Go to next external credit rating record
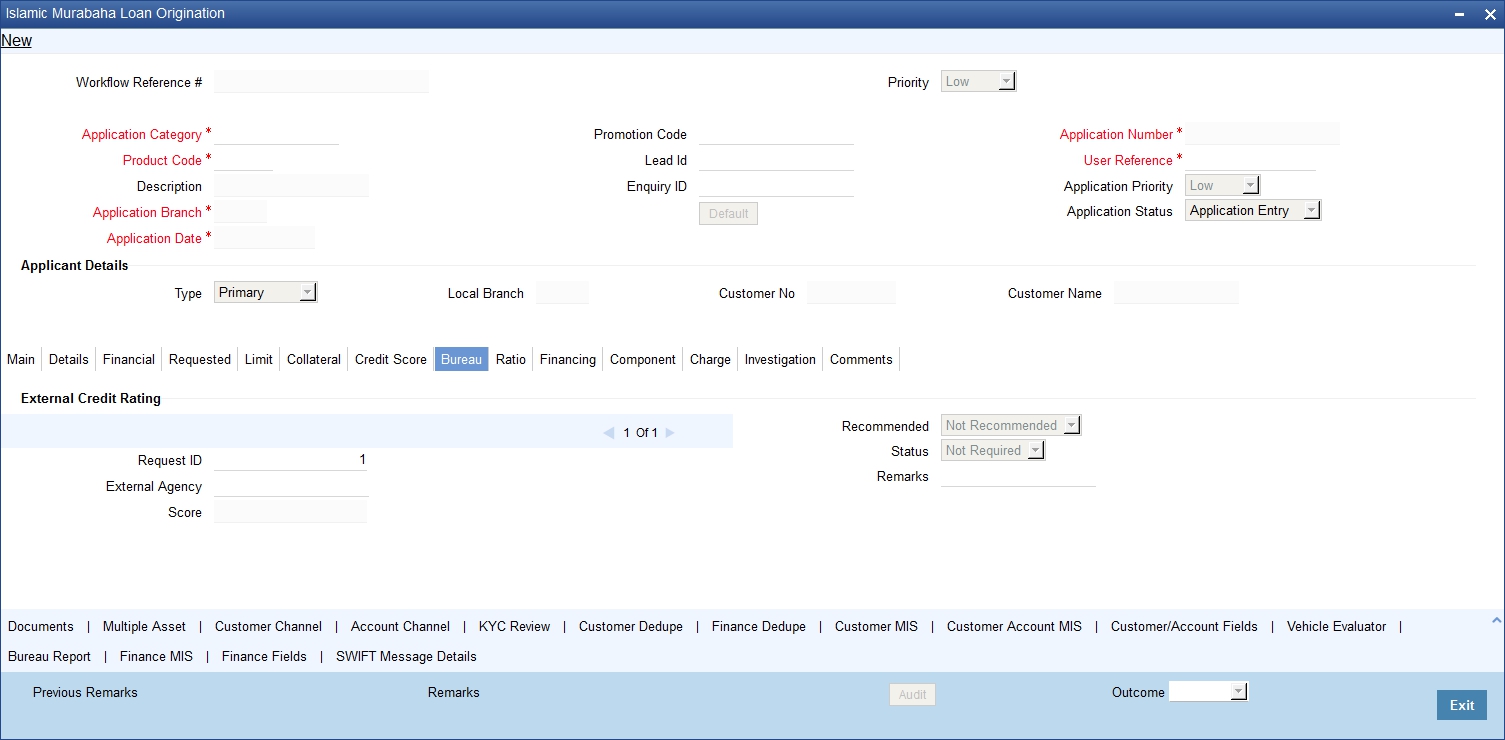This screenshot has height=740, width=1505. (670, 433)
